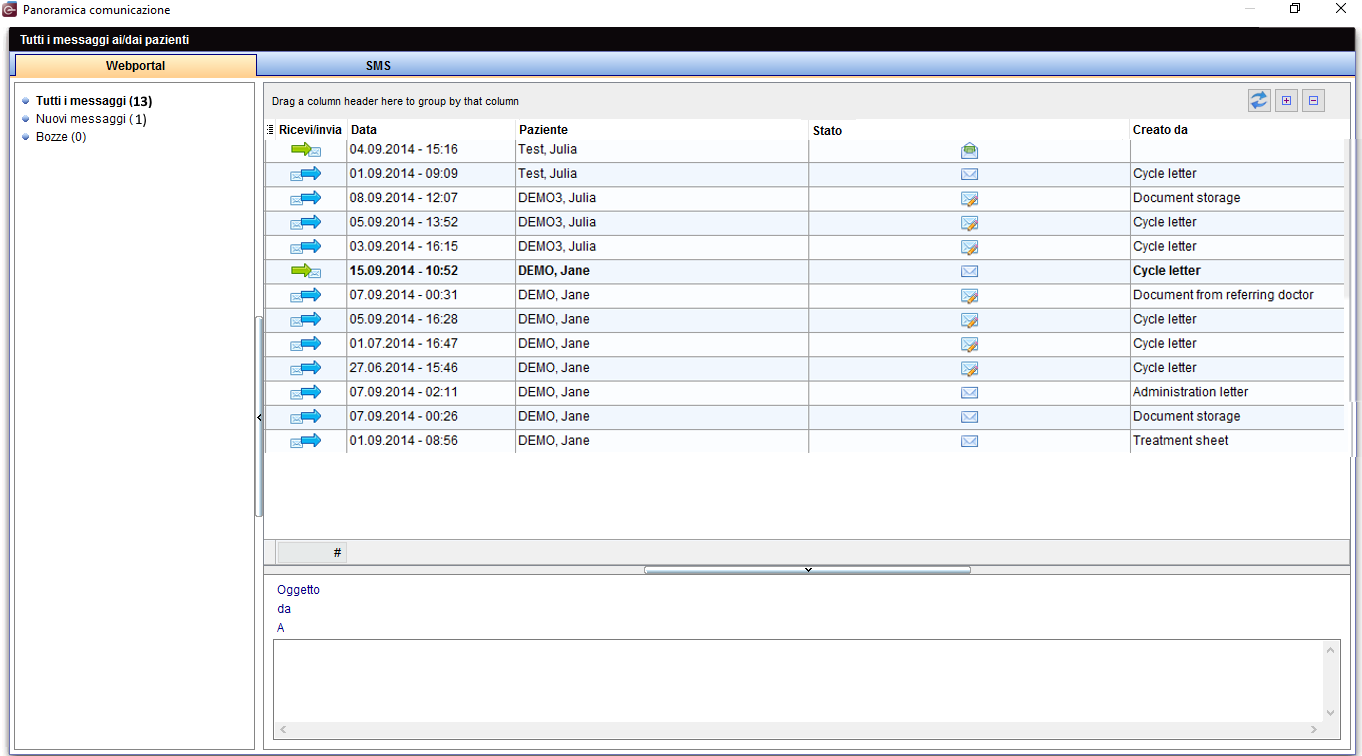Sort by the Data column header
1362x756 pixels.
[431, 130]
